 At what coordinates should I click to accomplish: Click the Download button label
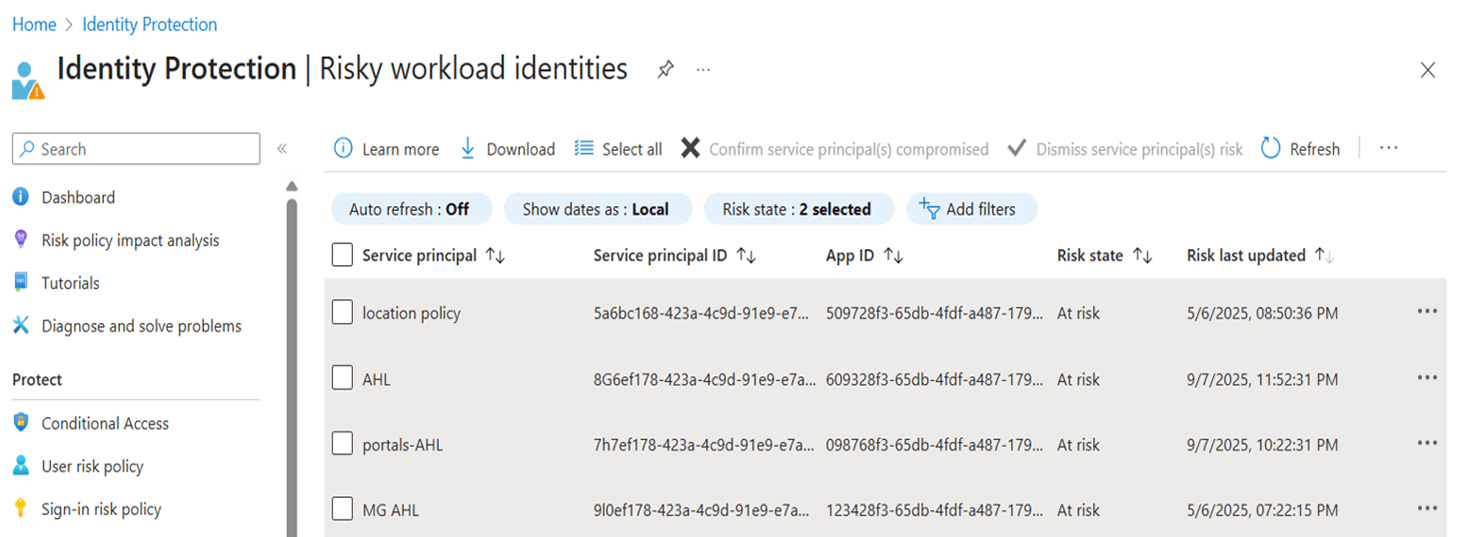tap(520, 149)
